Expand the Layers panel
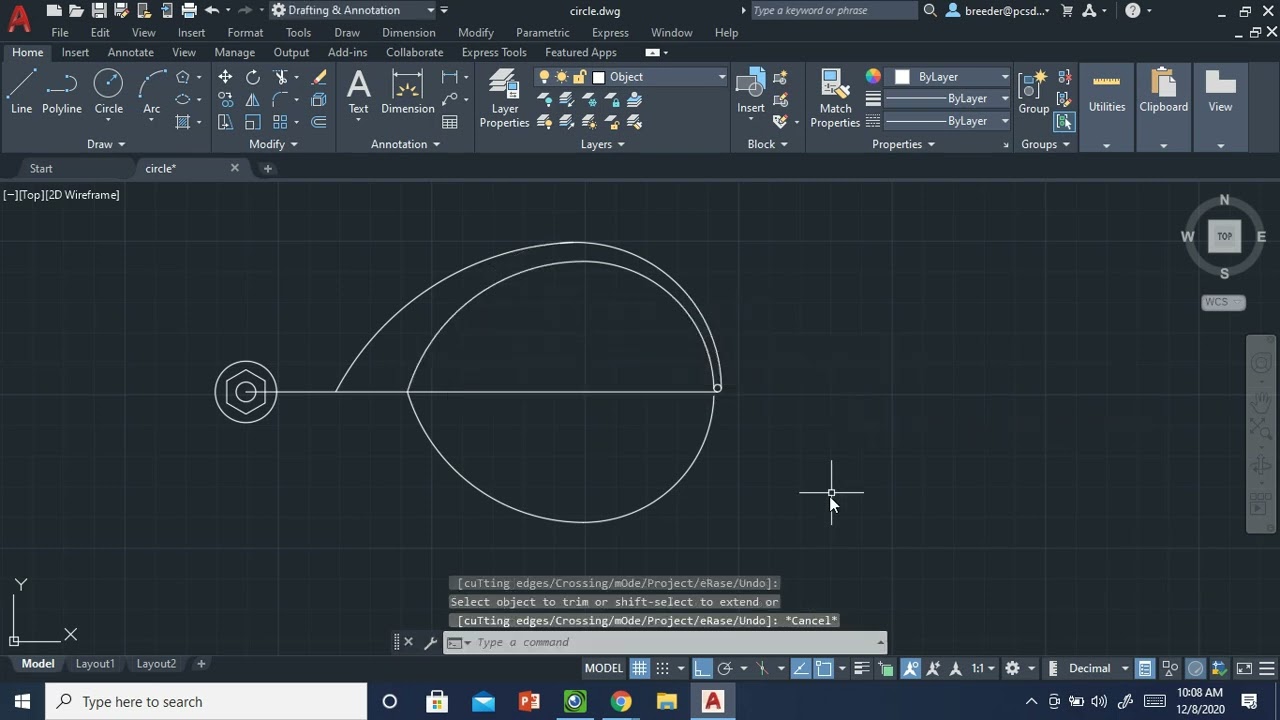 coord(603,144)
